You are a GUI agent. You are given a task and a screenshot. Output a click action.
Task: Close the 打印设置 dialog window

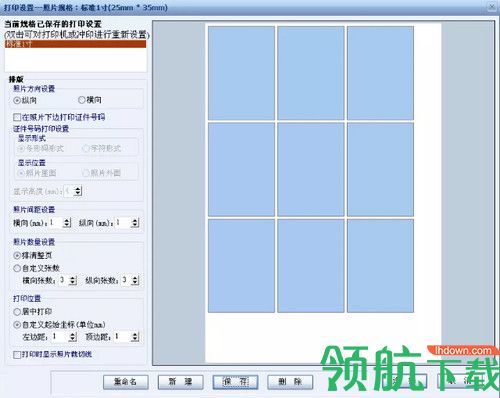492,7
